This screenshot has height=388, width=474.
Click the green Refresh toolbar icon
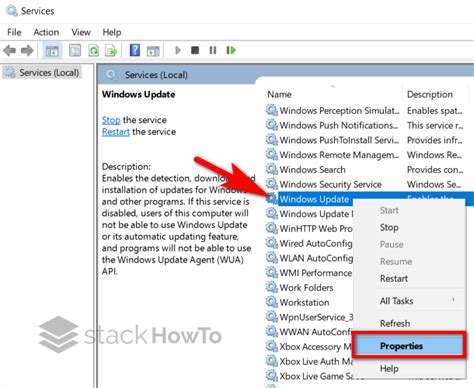click(93, 51)
